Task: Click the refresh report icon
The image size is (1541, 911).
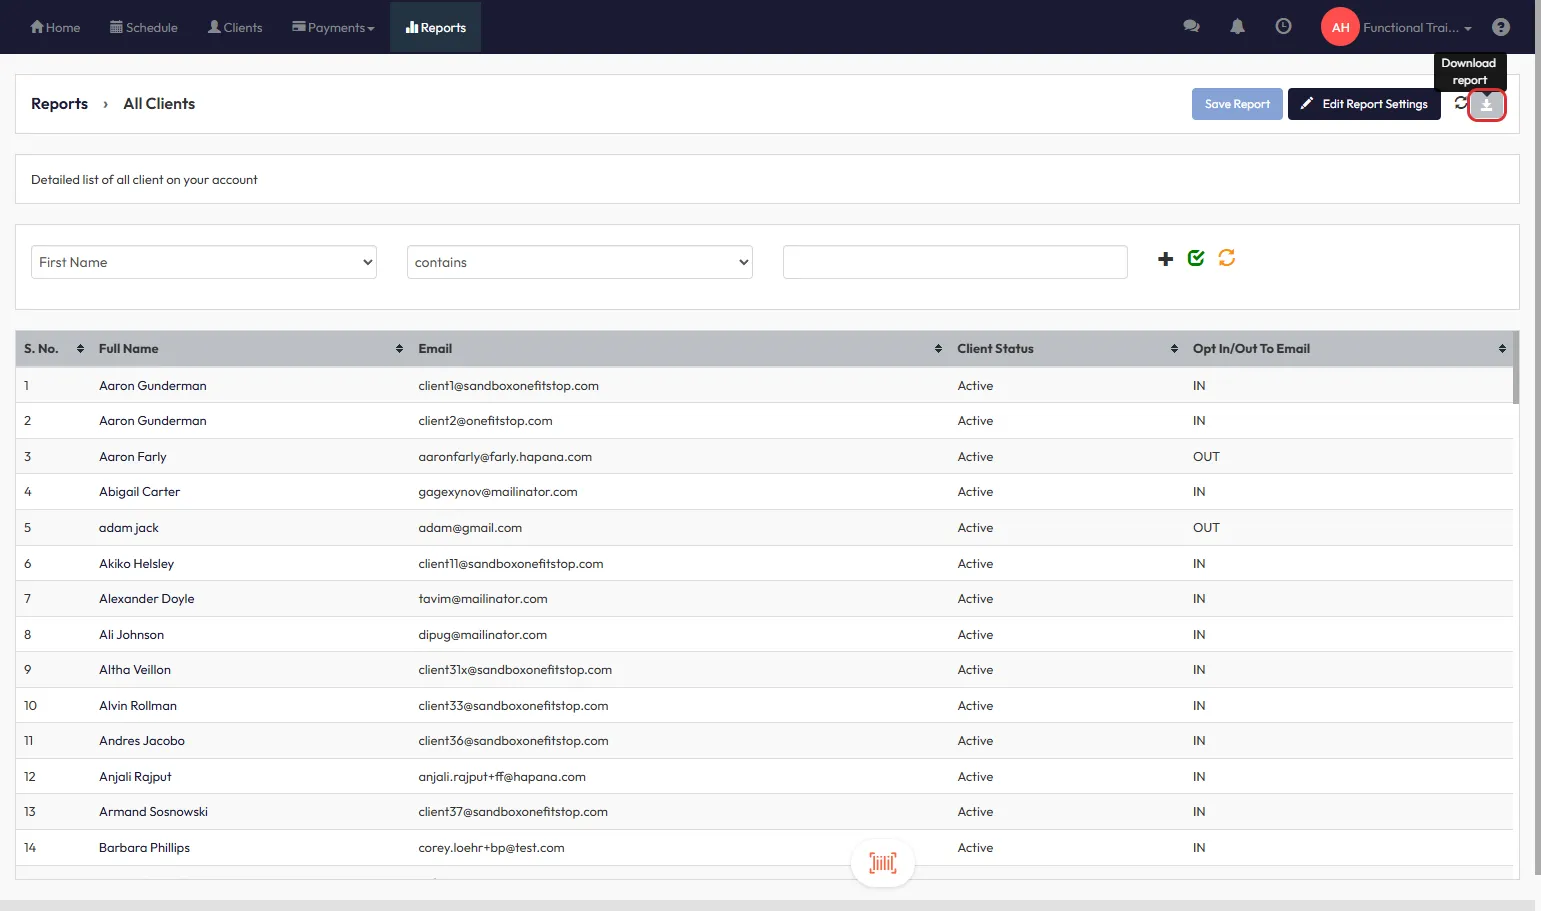Action: tap(1460, 103)
